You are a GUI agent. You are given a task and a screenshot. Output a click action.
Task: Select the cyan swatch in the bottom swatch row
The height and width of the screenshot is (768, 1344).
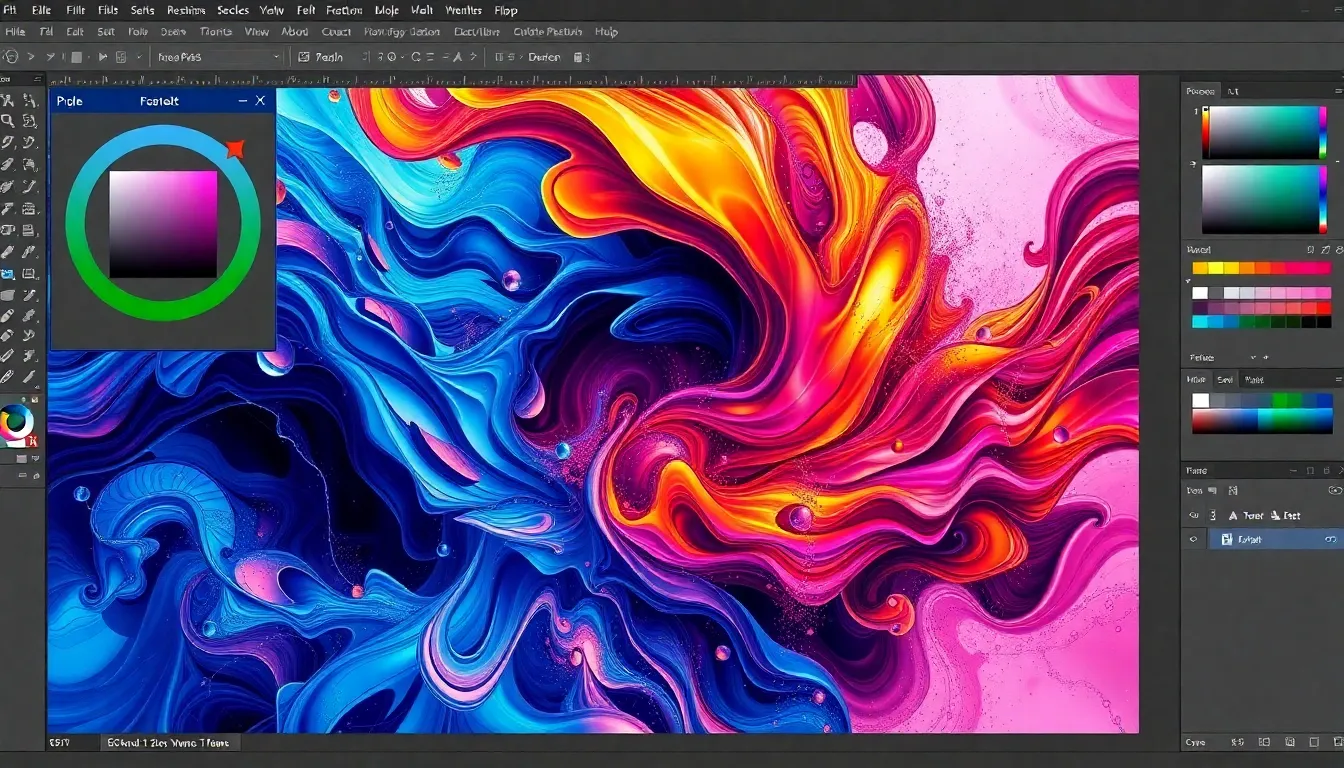1200,322
